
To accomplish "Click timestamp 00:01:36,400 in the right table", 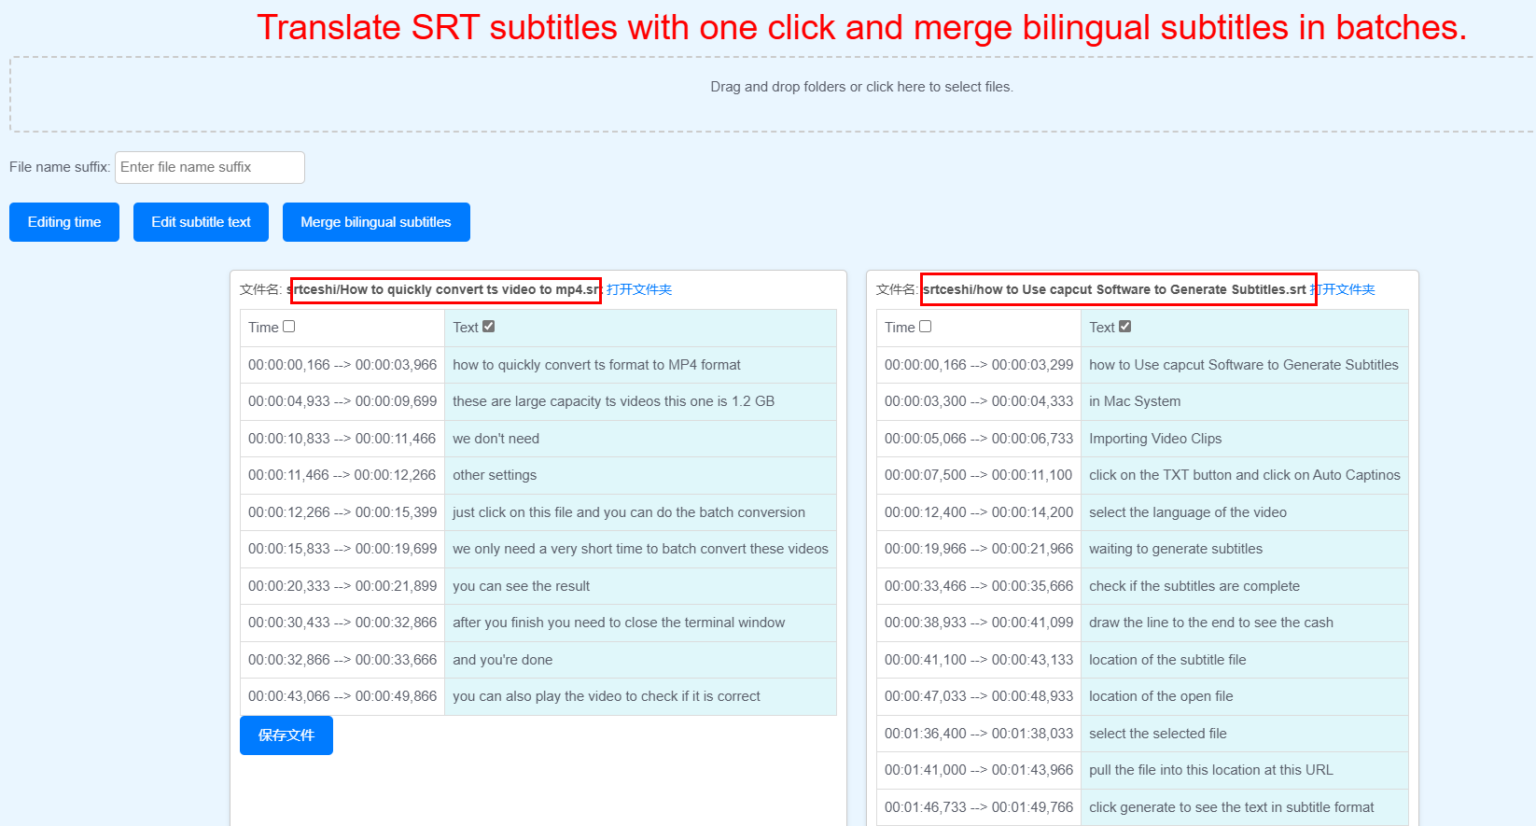I will [977, 733].
